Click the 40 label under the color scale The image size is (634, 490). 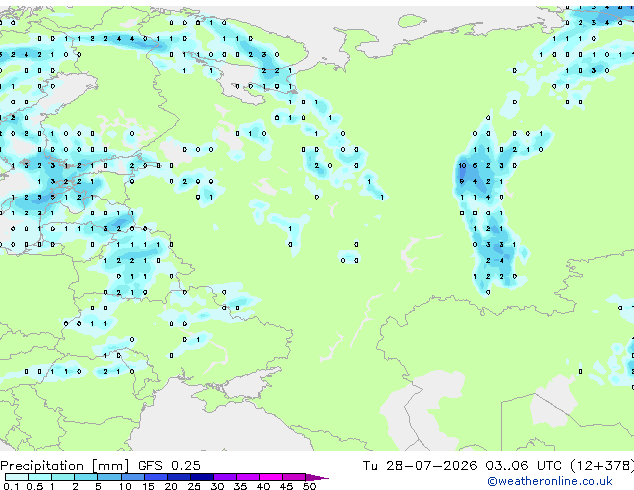pyautogui.click(x=263, y=486)
